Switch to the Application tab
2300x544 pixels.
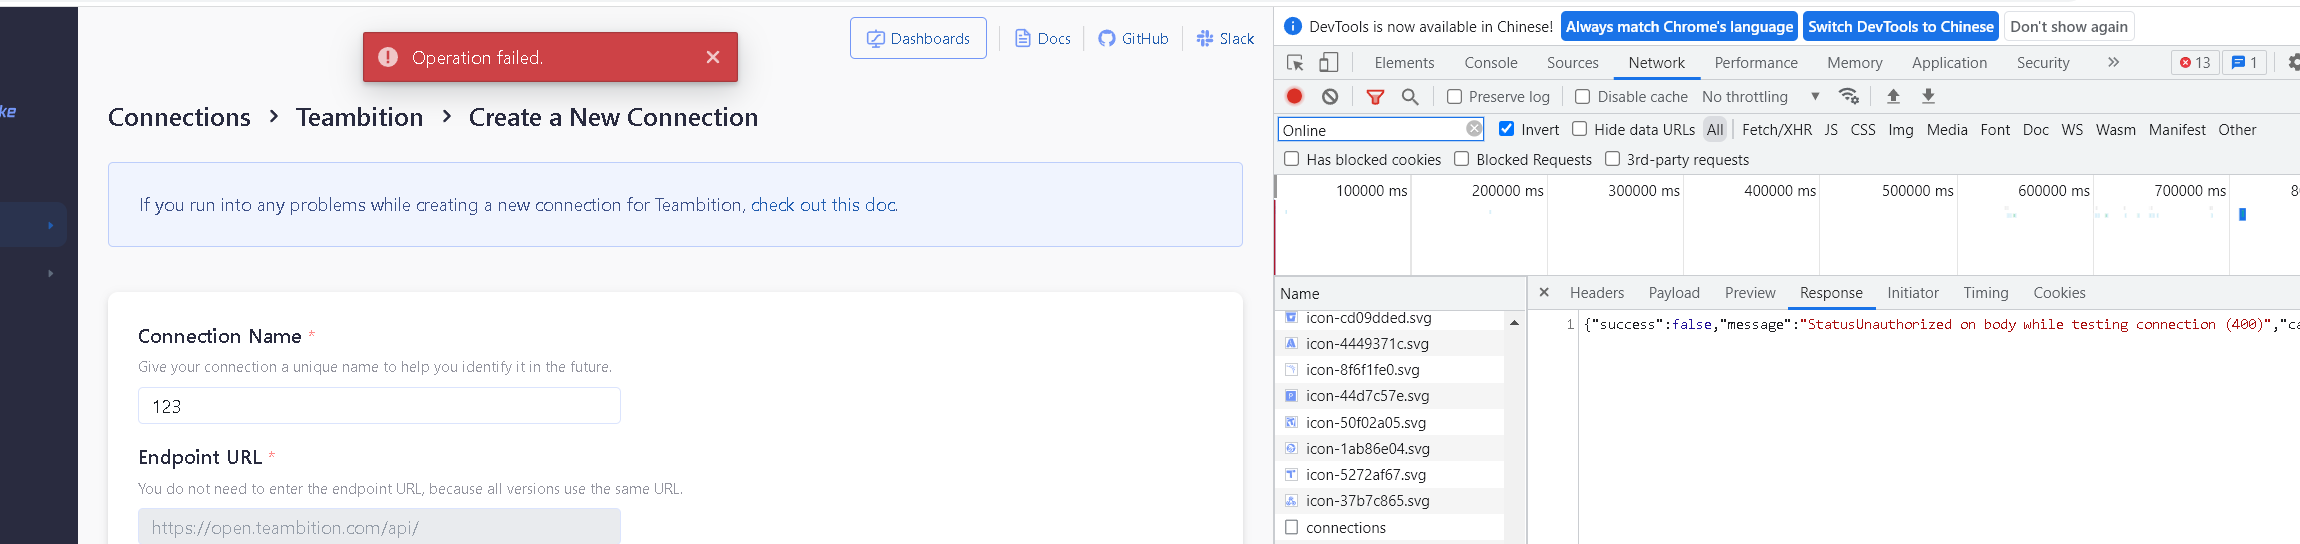click(x=1949, y=63)
